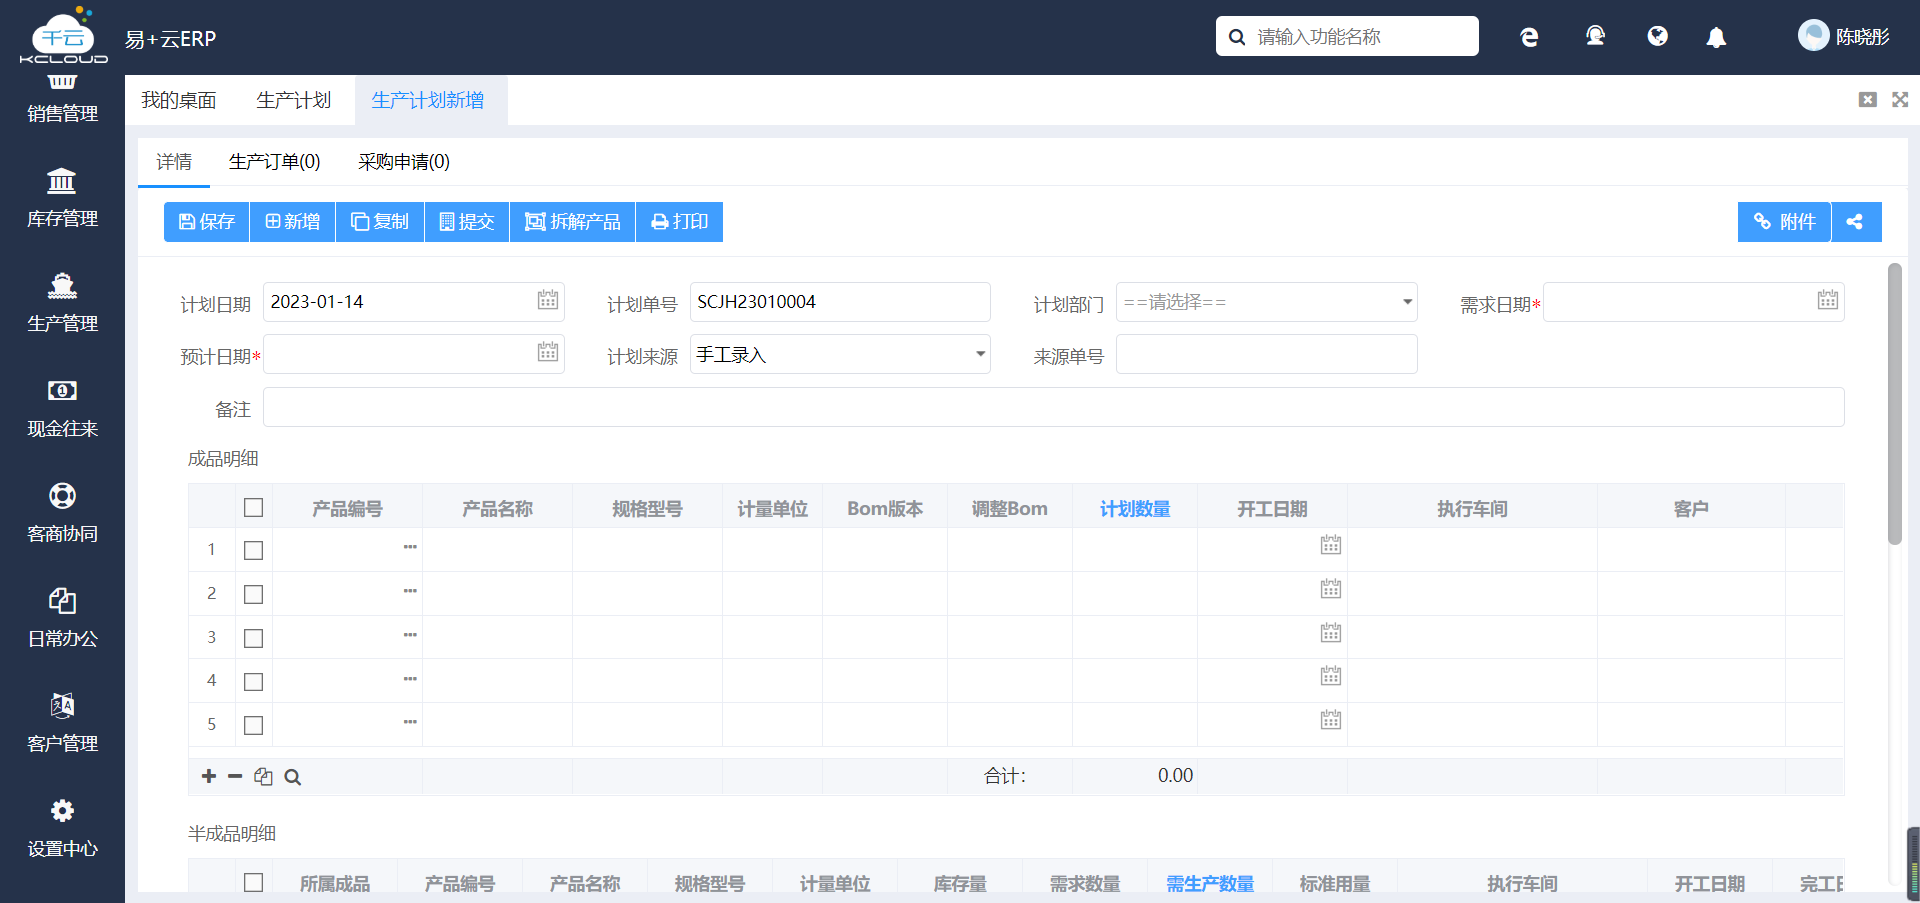Viewport: 1920px width, 903px height.
Task: Open 现金往来 sidebar module
Action: [62, 408]
